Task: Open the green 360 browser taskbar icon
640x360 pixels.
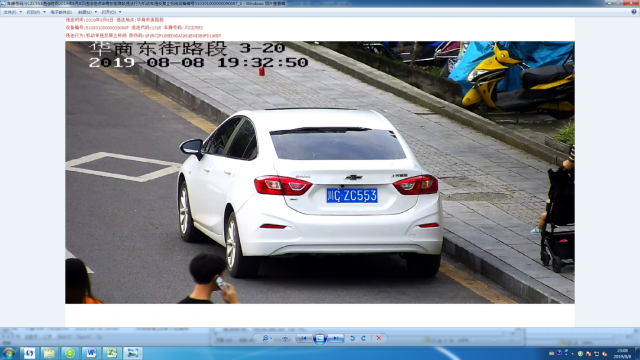Action: 70,353
